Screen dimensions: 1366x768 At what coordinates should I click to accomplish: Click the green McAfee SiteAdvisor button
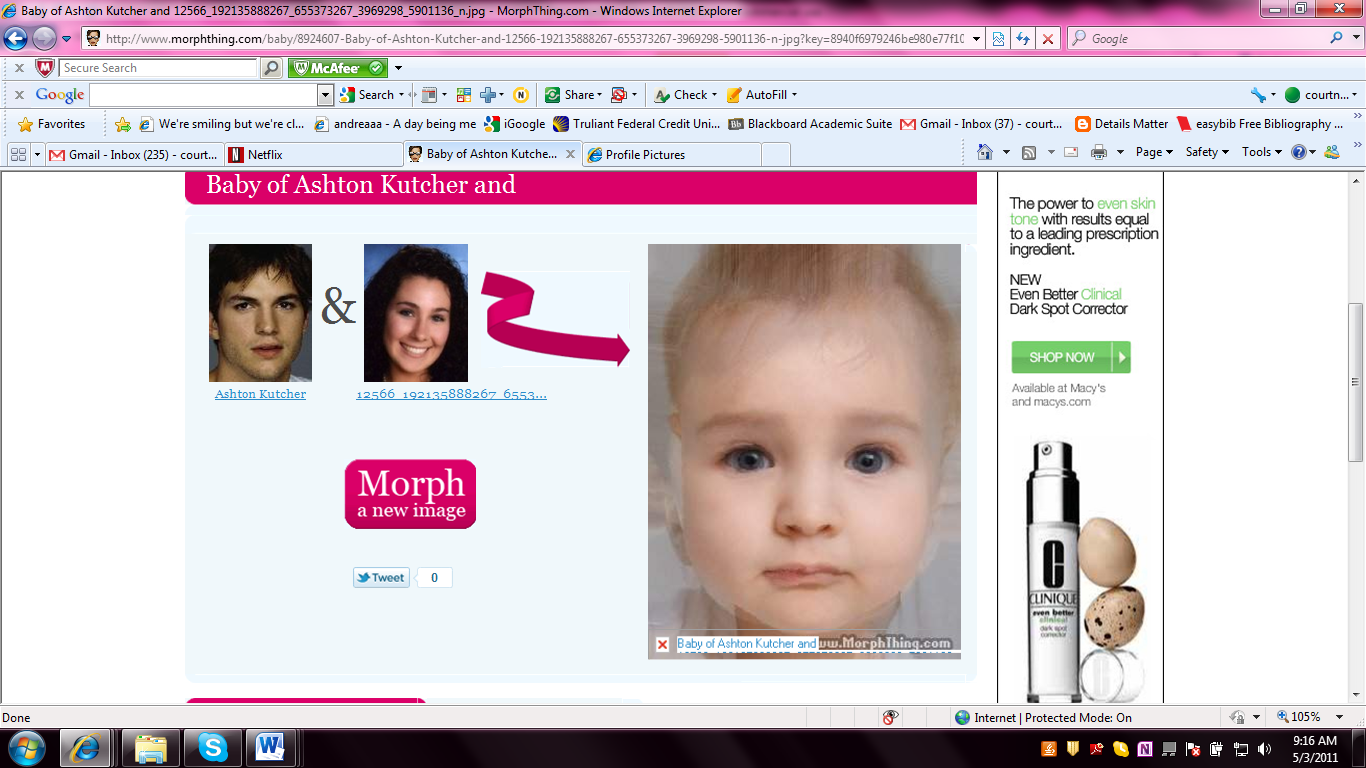coord(338,68)
